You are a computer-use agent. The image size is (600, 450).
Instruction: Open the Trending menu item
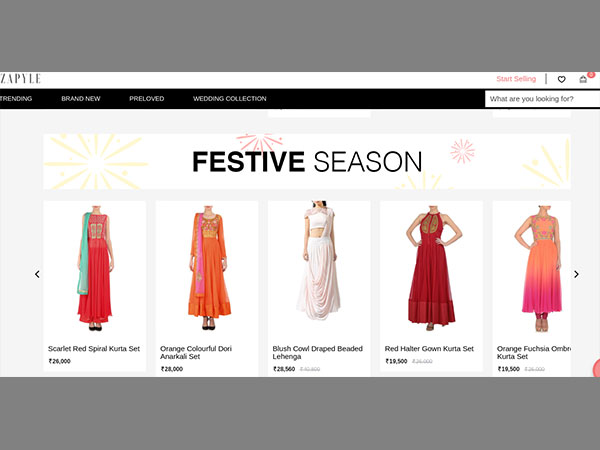pos(16,99)
